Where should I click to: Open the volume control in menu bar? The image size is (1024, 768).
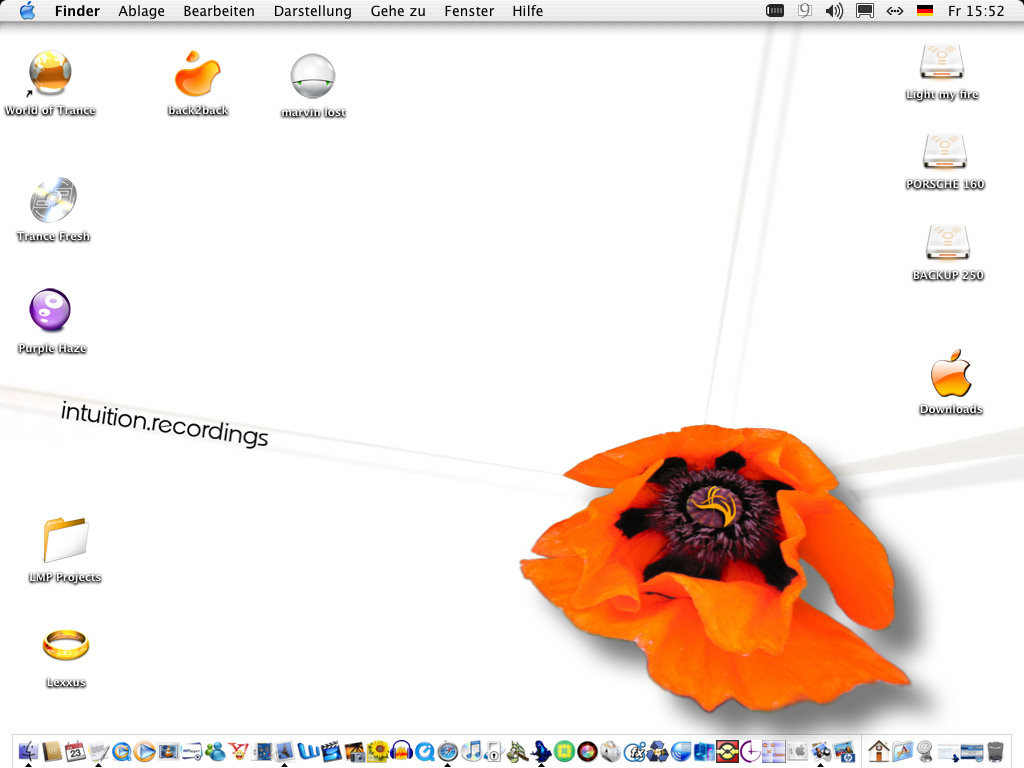[x=834, y=11]
